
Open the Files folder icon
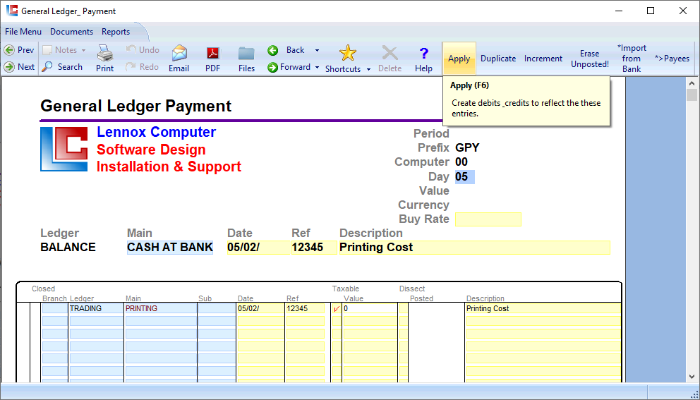click(x=246, y=58)
